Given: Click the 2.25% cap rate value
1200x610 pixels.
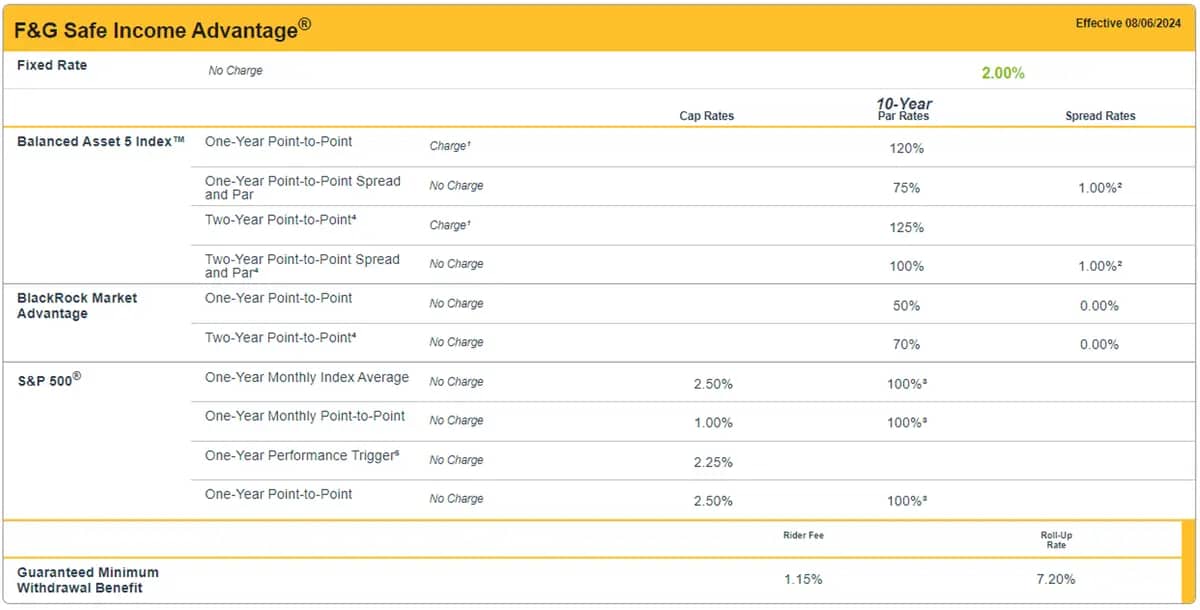Looking at the screenshot, I should coord(713,462).
